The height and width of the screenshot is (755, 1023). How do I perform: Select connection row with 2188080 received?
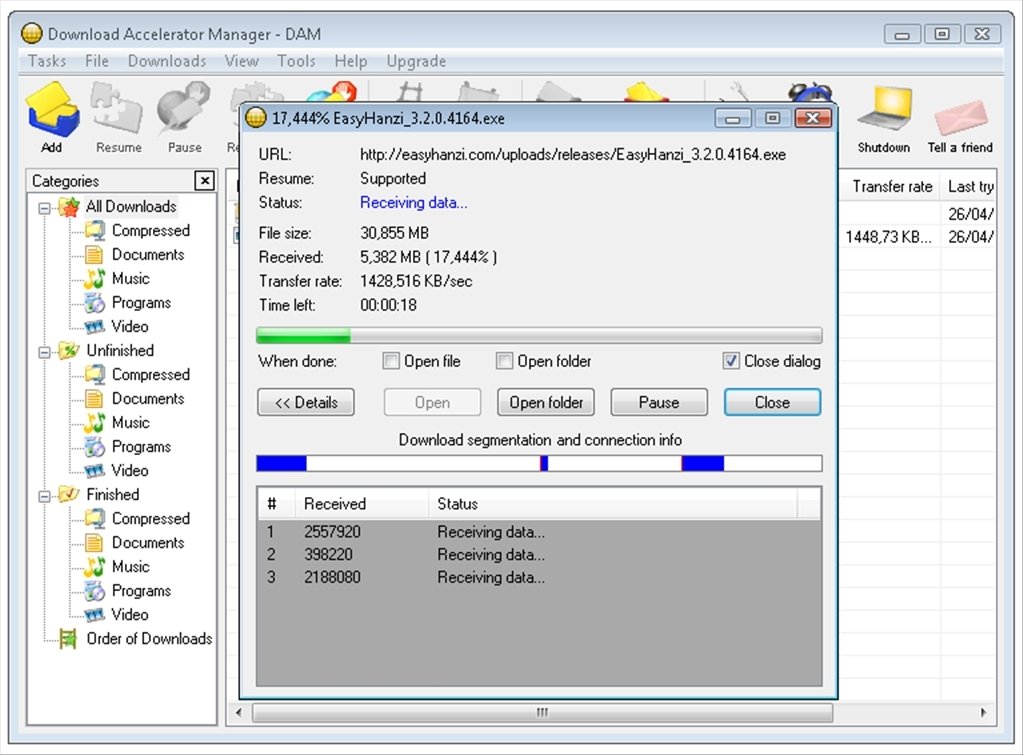tap(539, 578)
